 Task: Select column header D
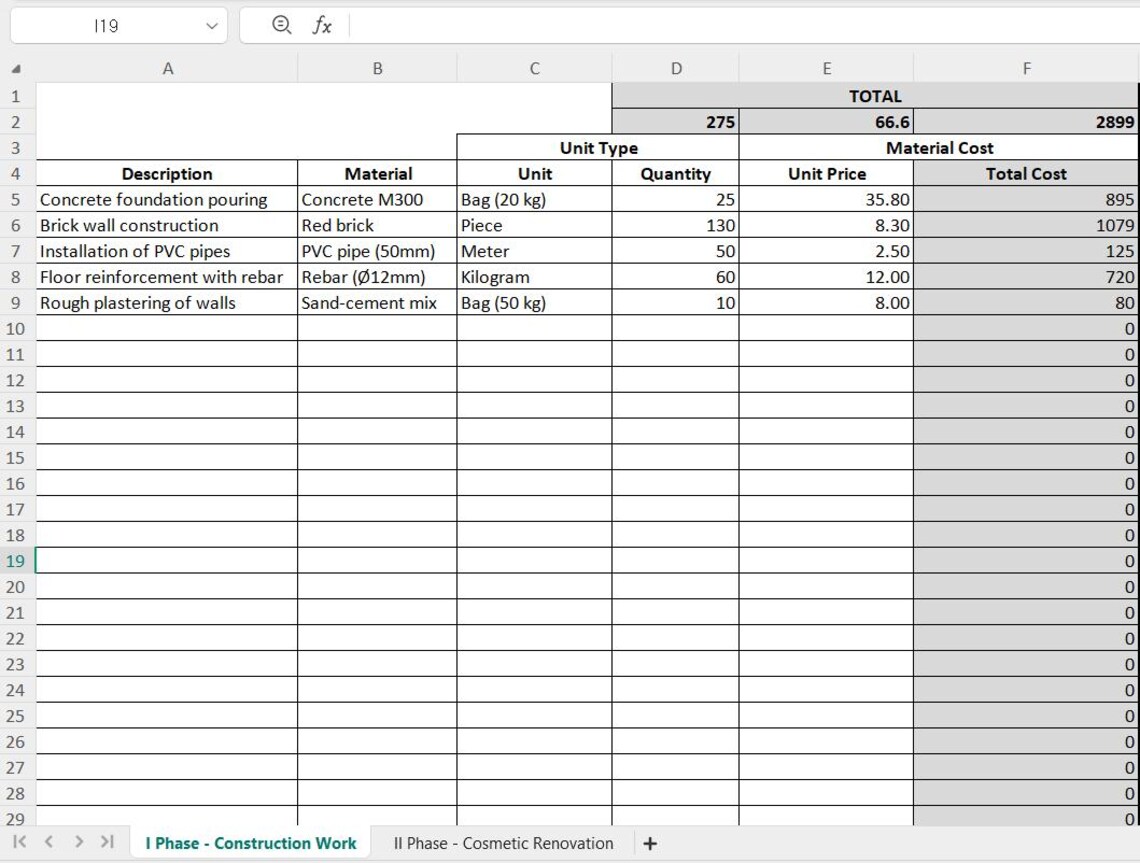tap(676, 68)
